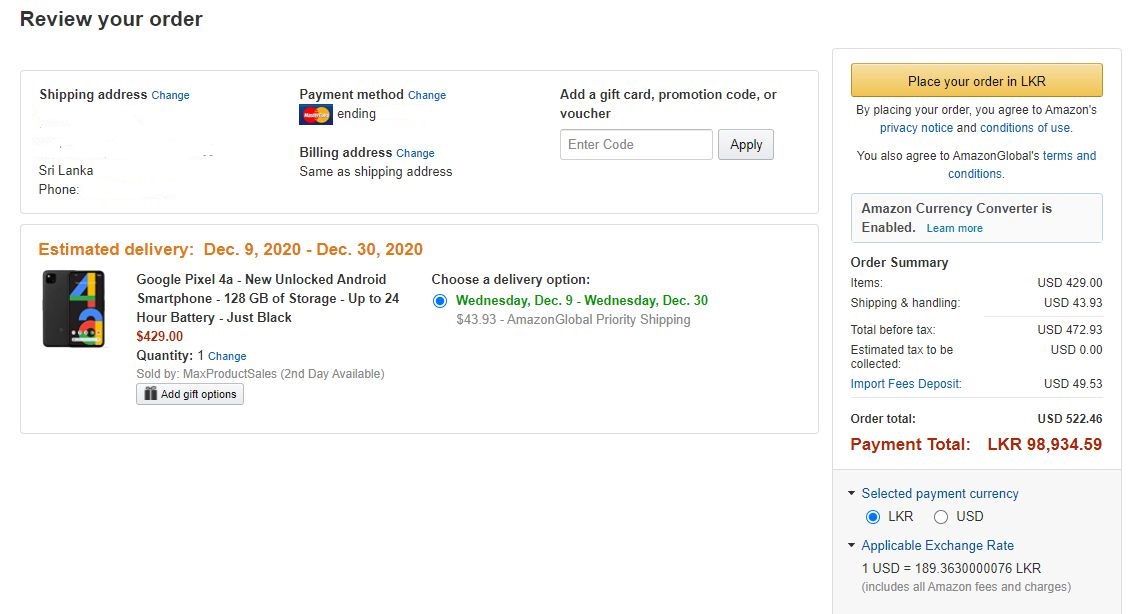Select USD as payment currency
Screen dimensions: 1135x614
click(x=940, y=517)
